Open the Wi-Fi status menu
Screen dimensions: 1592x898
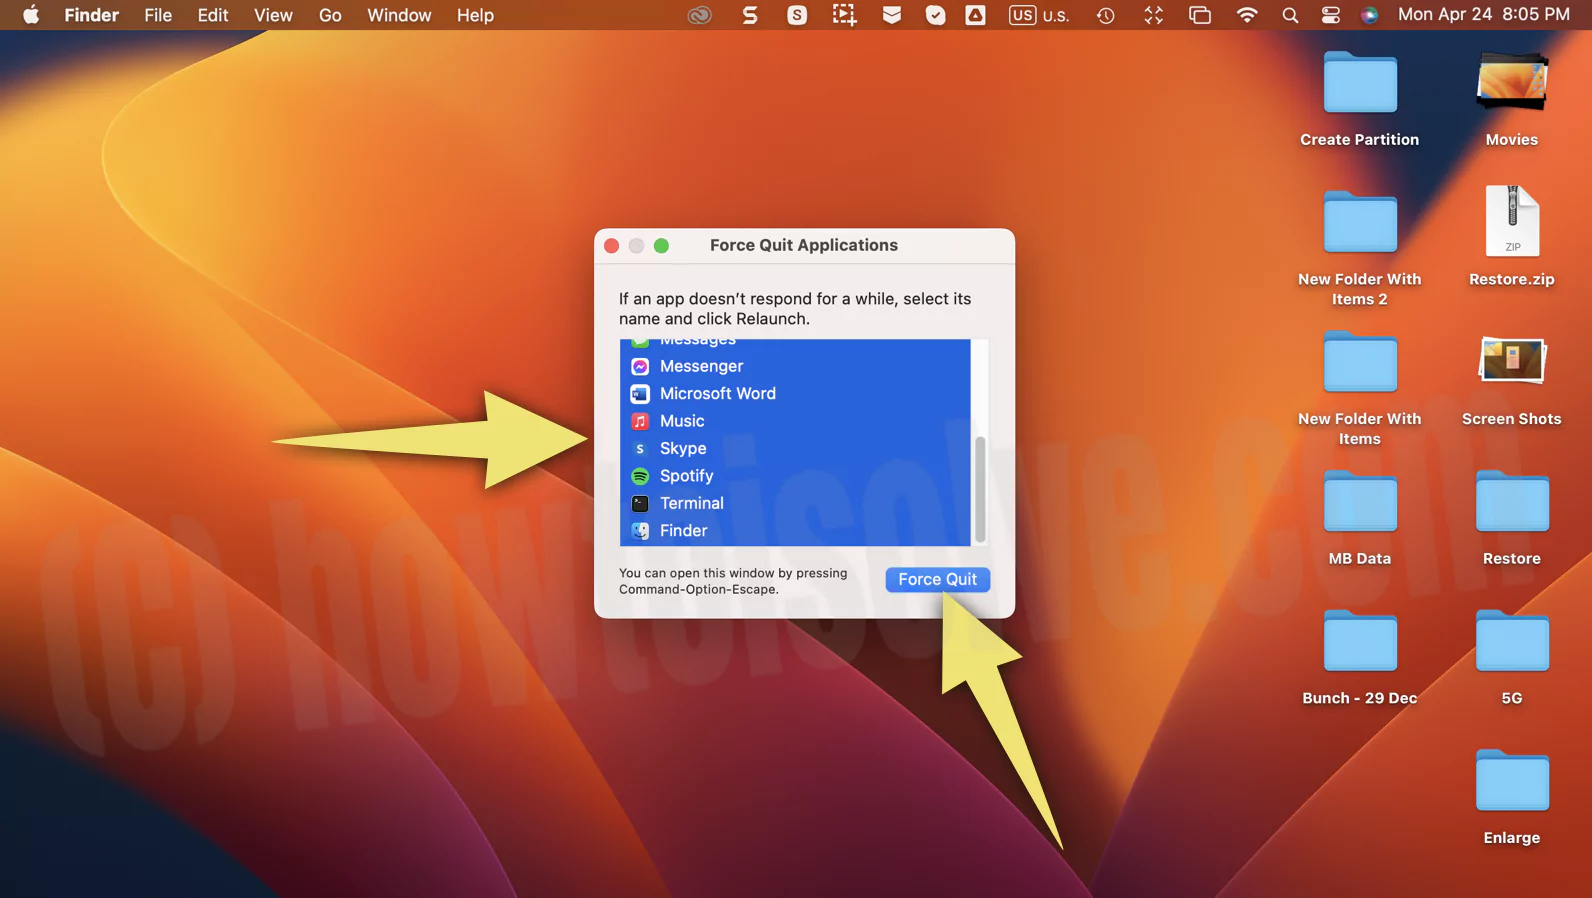click(1246, 15)
